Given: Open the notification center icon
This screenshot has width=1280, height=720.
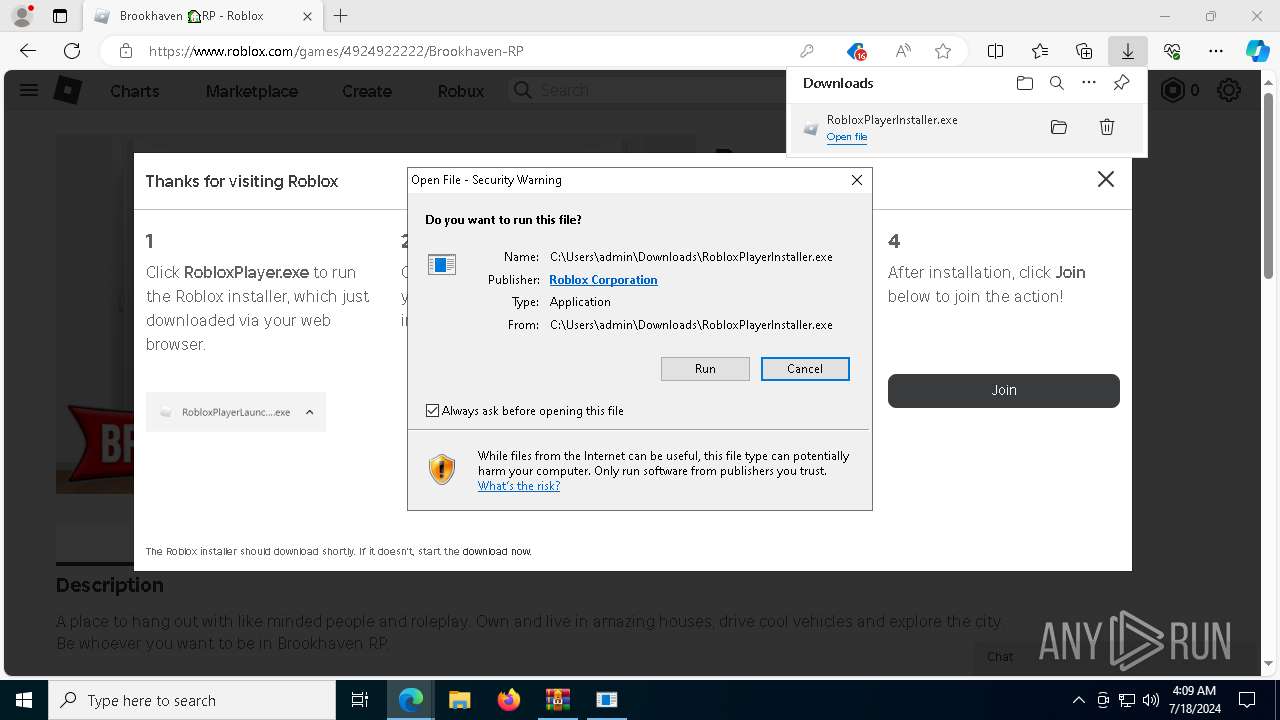Looking at the screenshot, I should (x=1247, y=700).
